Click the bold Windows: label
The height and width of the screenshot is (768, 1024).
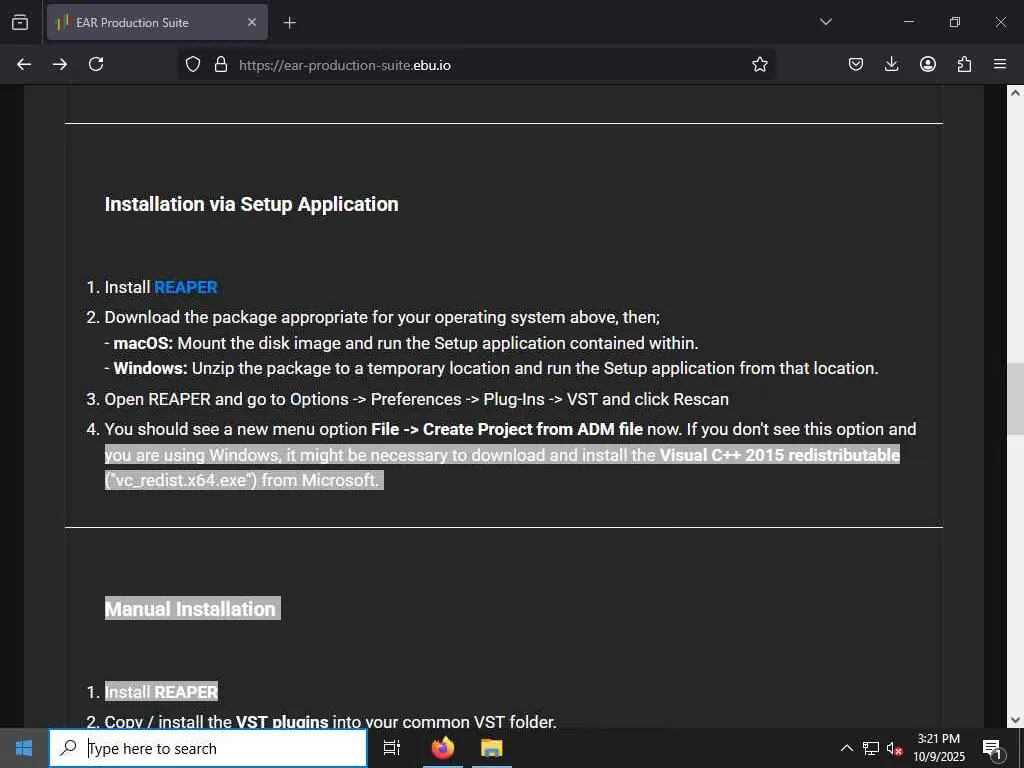coord(151,368)
